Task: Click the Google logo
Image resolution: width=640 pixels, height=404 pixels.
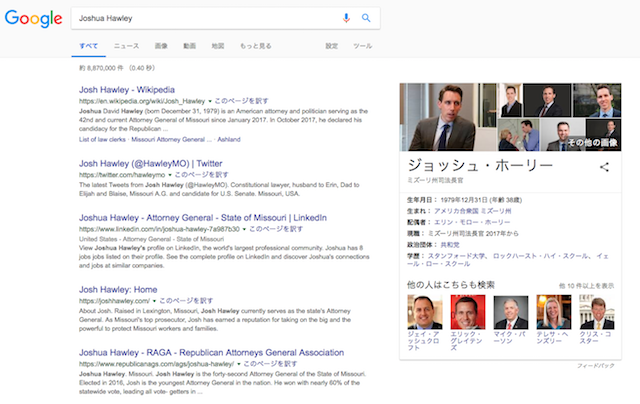Action: click(x=33, y=18)
